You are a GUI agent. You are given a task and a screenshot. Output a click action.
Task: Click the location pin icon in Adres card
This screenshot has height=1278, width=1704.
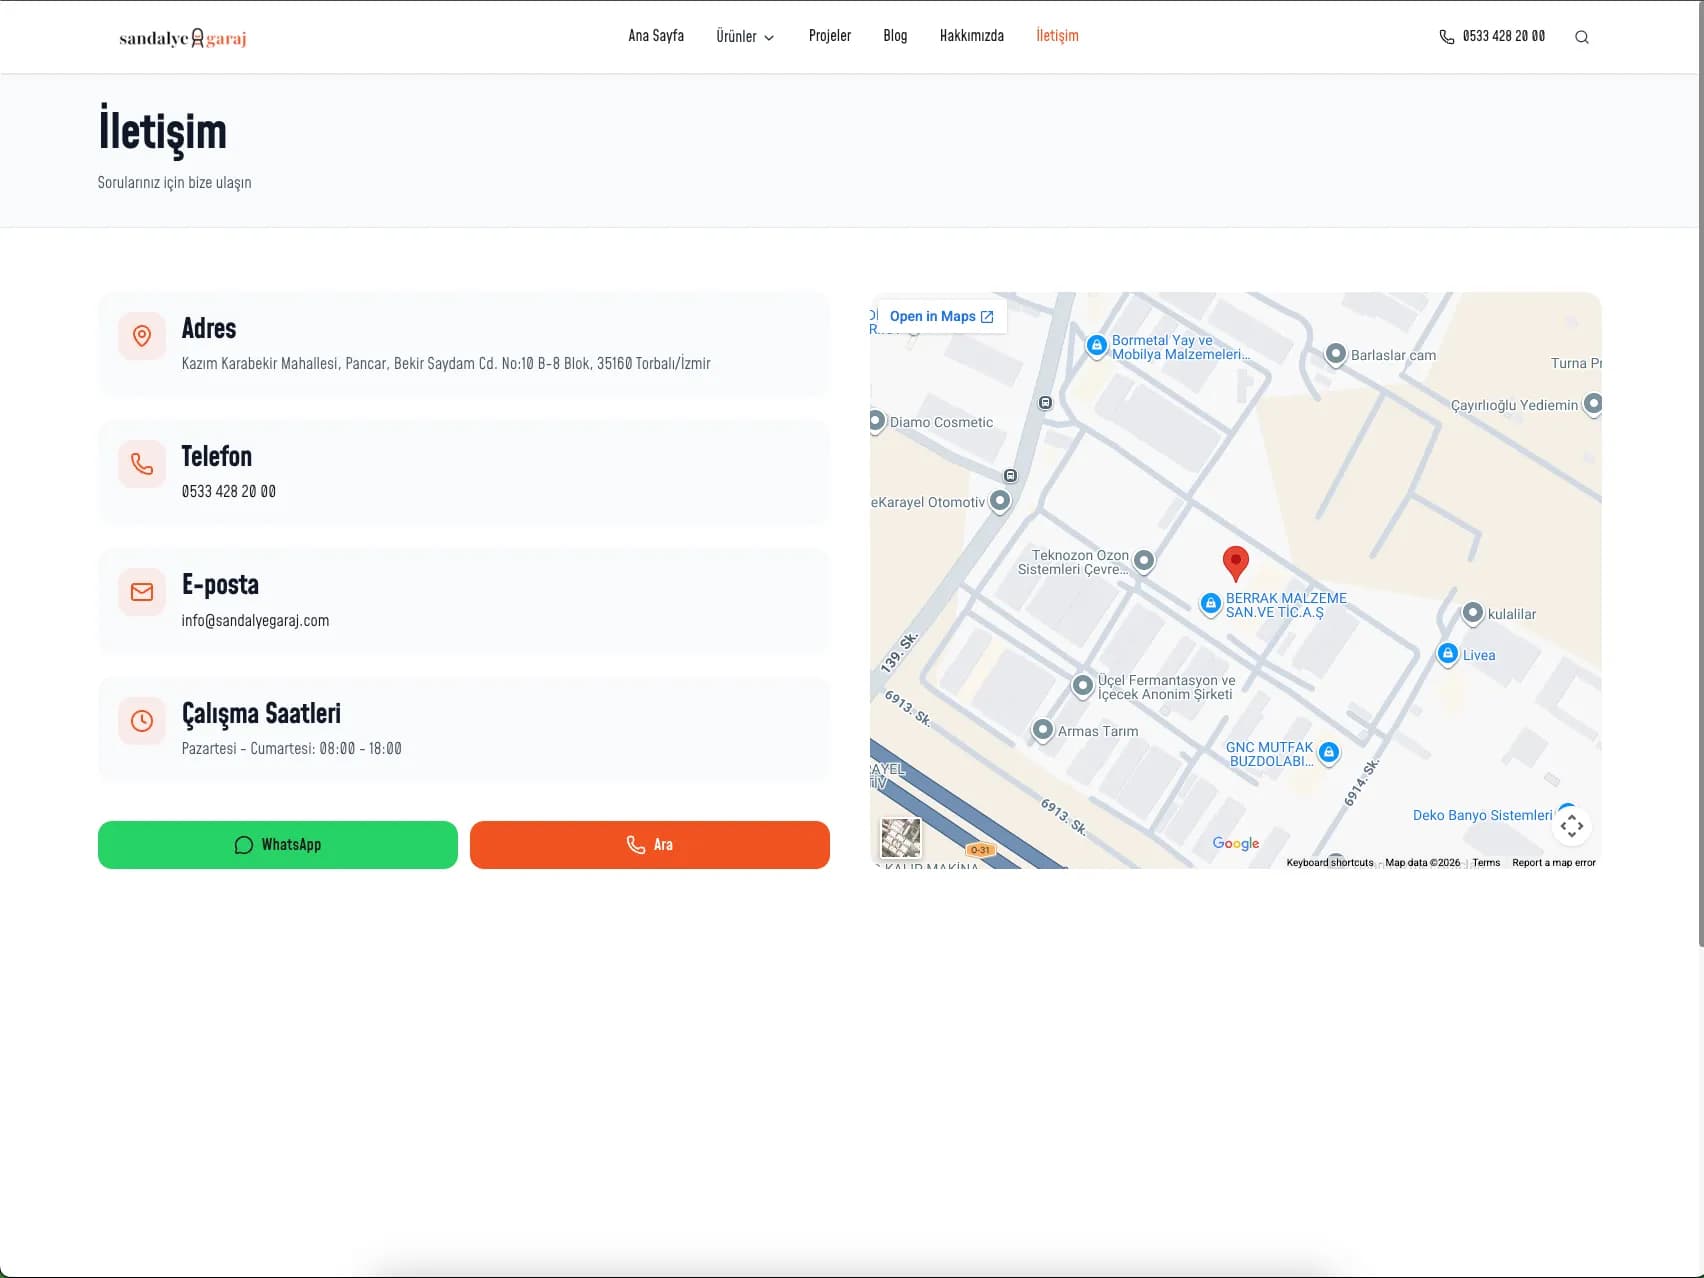pos(142,336)
